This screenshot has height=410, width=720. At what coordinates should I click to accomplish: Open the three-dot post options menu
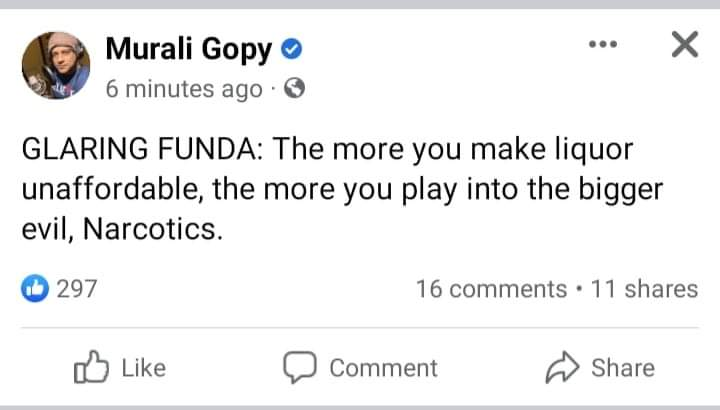(603, 45)
